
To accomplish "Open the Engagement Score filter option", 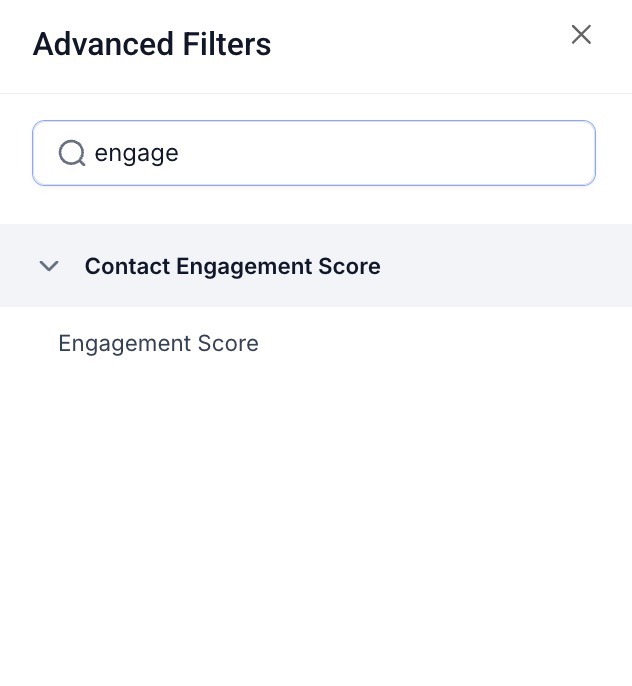I will tap(158, 344).
